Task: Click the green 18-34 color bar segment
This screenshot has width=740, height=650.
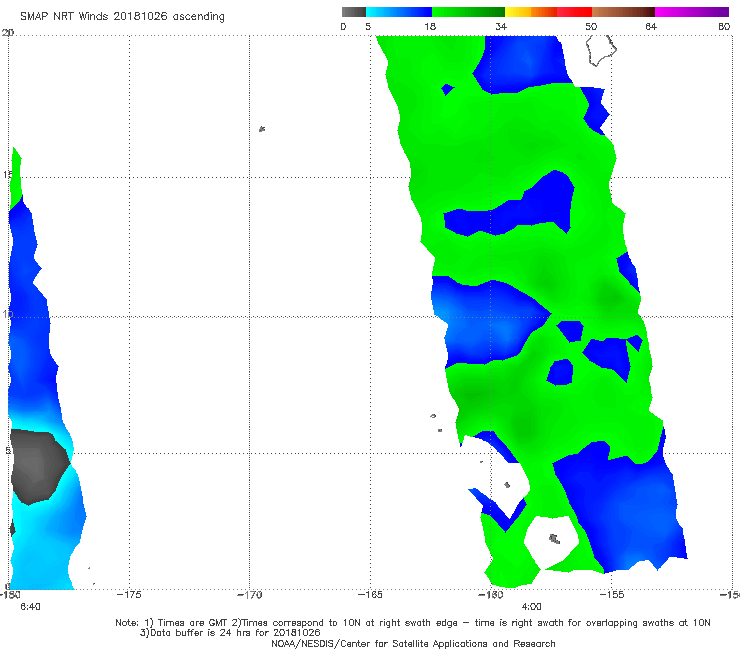Action: 468,12
